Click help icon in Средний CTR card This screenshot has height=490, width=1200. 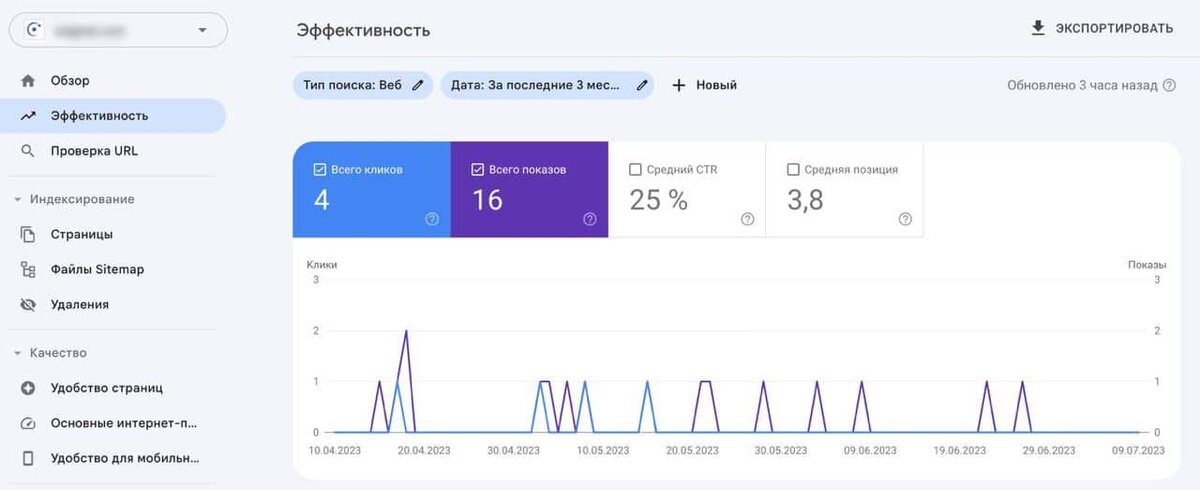pos(747,219)
